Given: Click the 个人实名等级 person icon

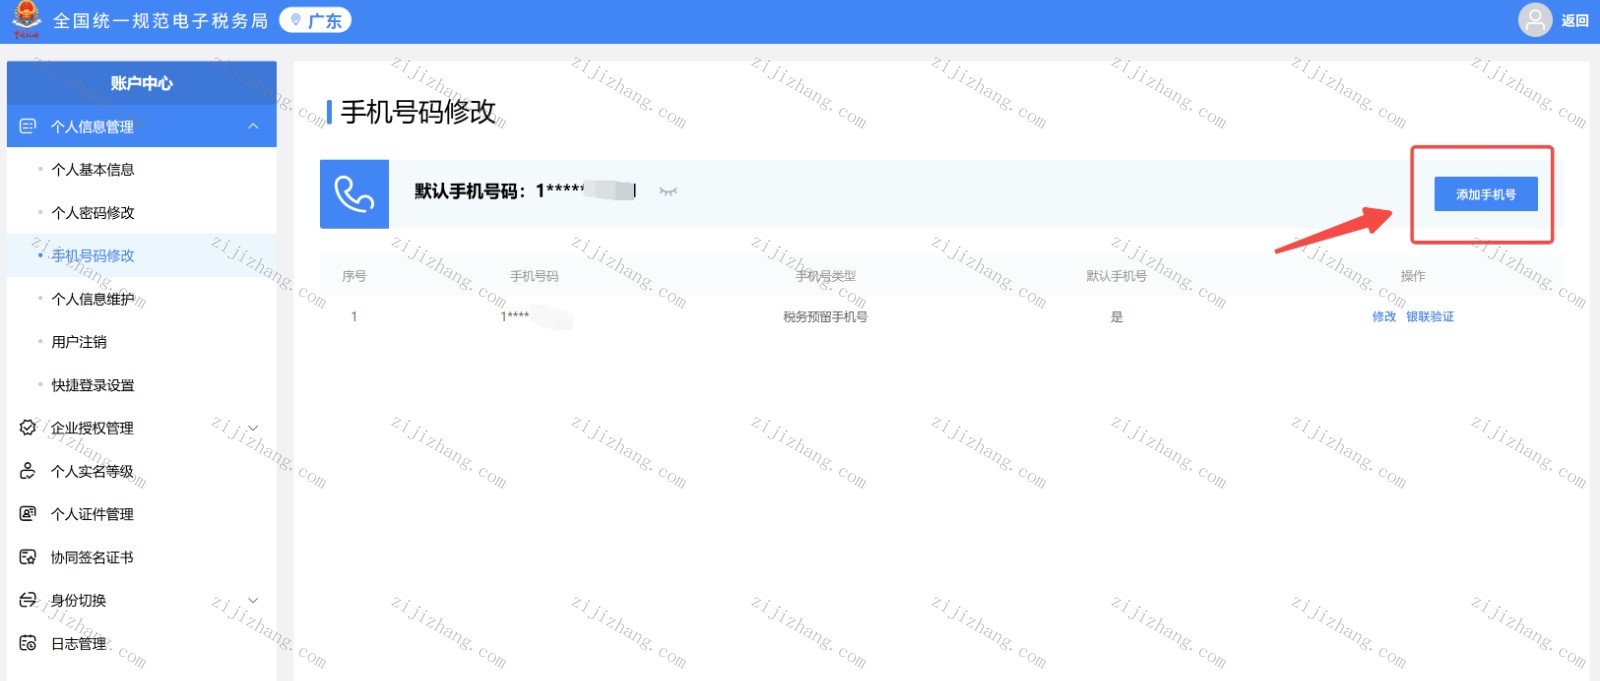Looking at the screenshot, I should 28,471.
